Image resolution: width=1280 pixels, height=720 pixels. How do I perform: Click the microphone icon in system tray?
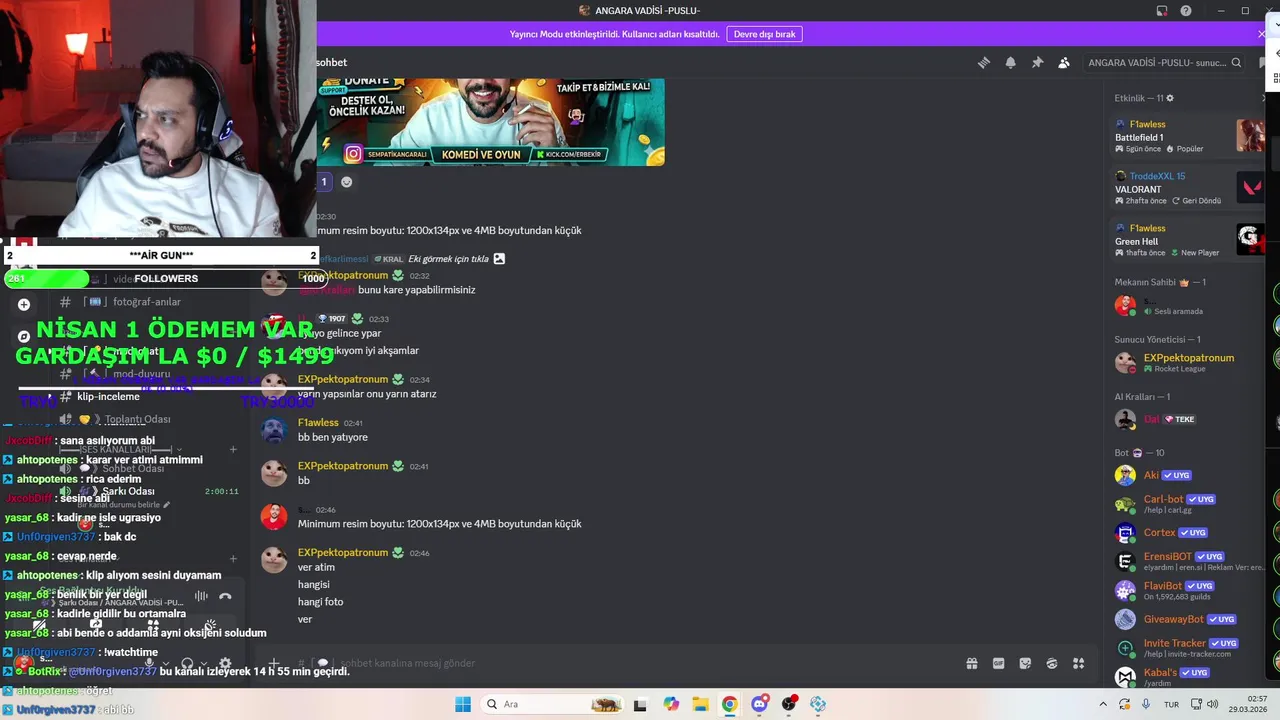(1145, 704)
